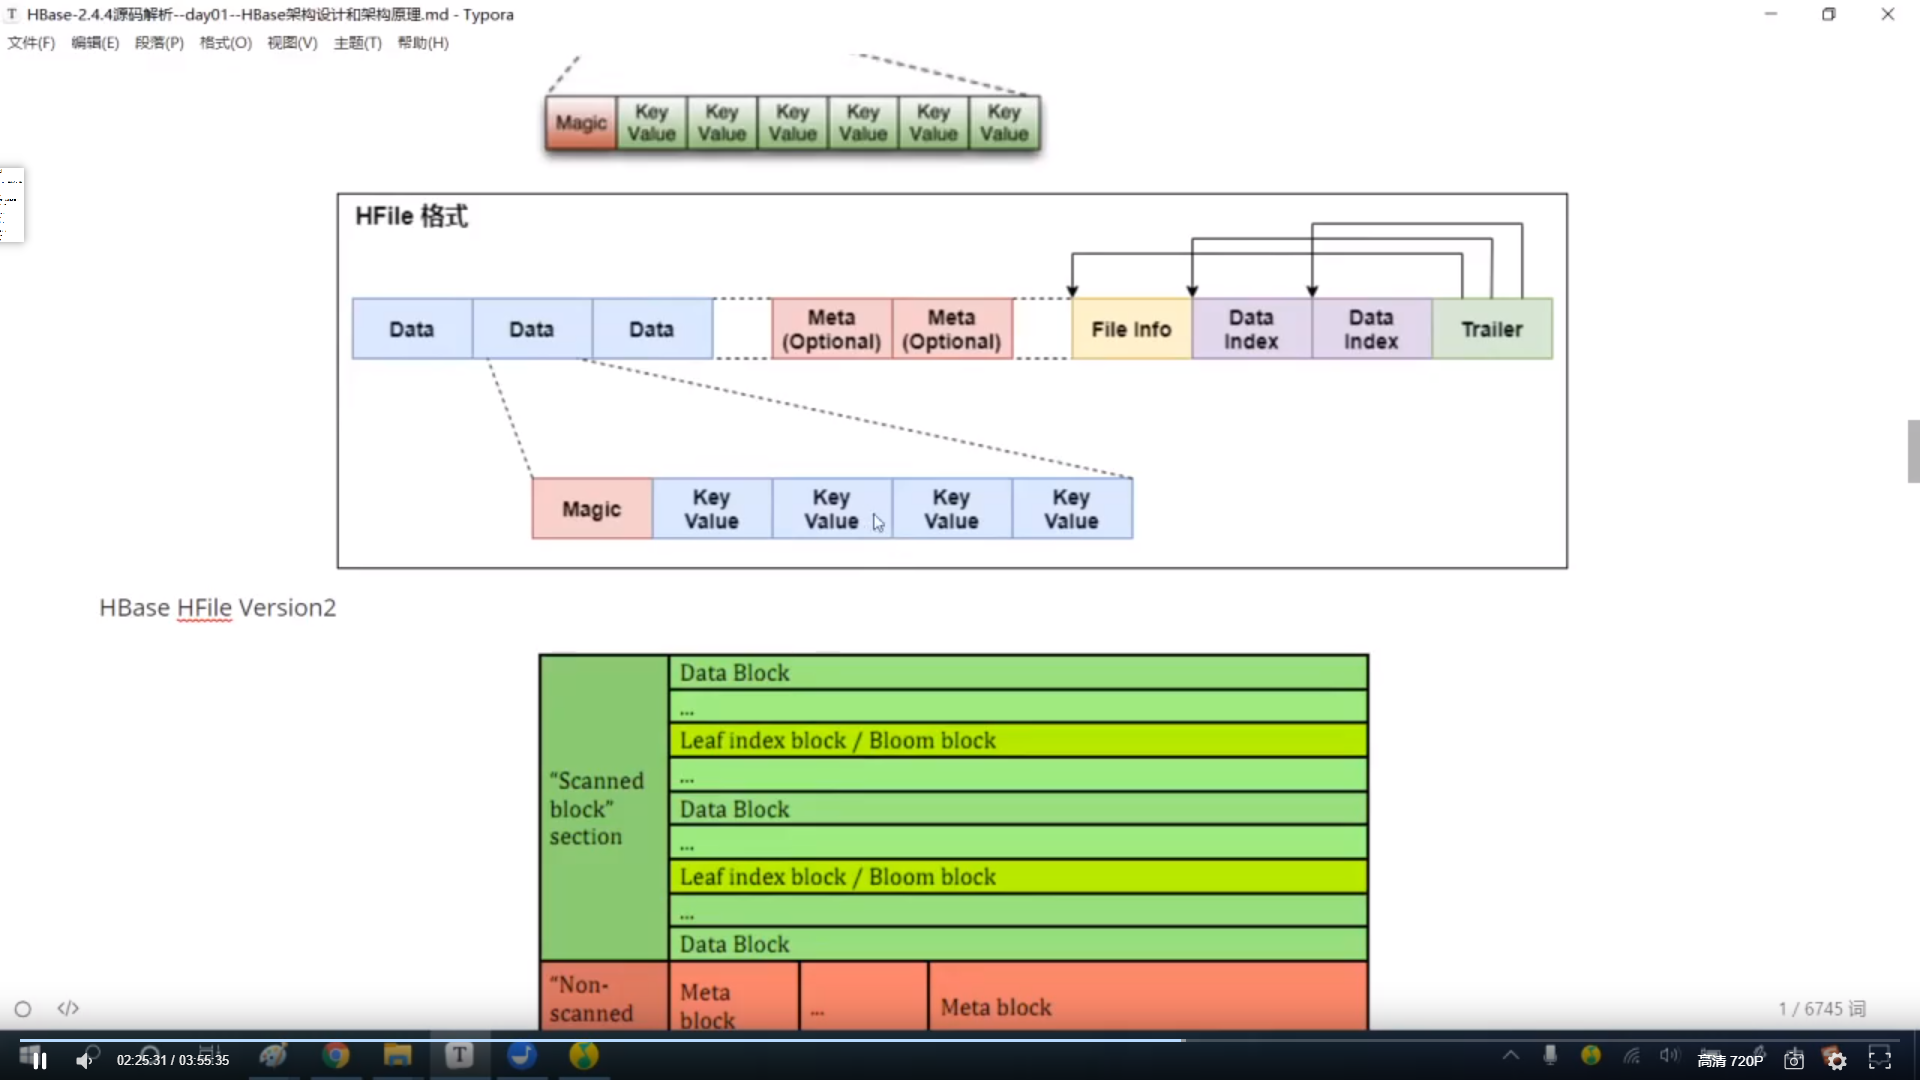Seek on the video progress bar
The width and height of the screenshot is (1920, 1080).
click(960, 1040)
